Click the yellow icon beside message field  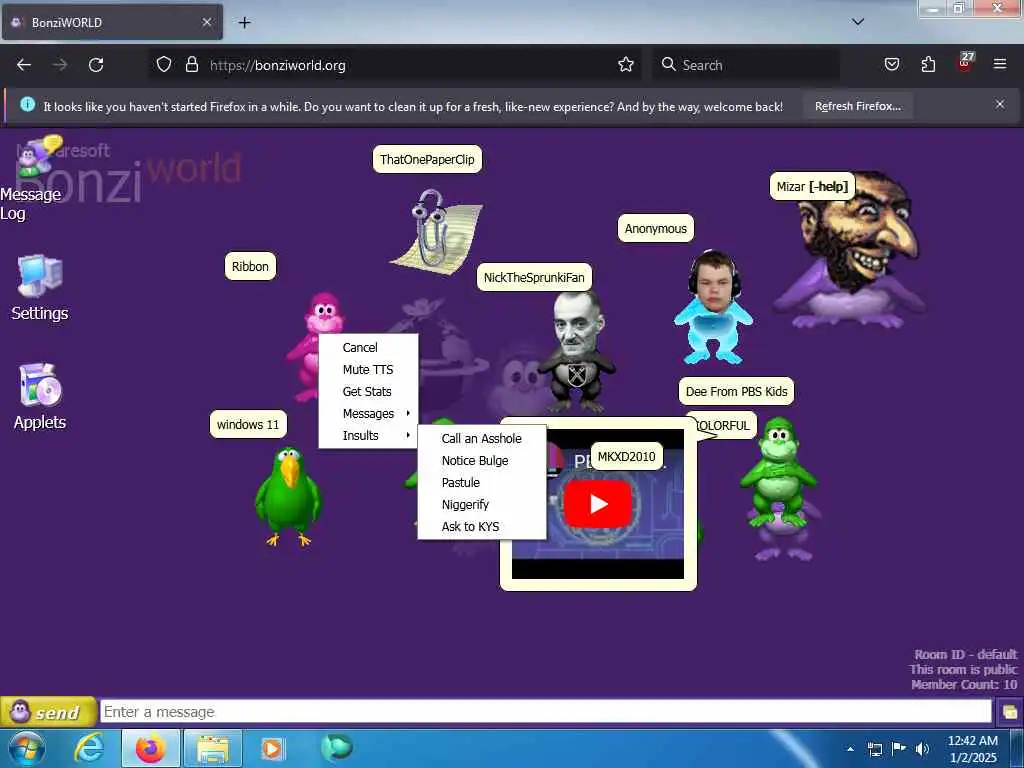point(1009,712)
